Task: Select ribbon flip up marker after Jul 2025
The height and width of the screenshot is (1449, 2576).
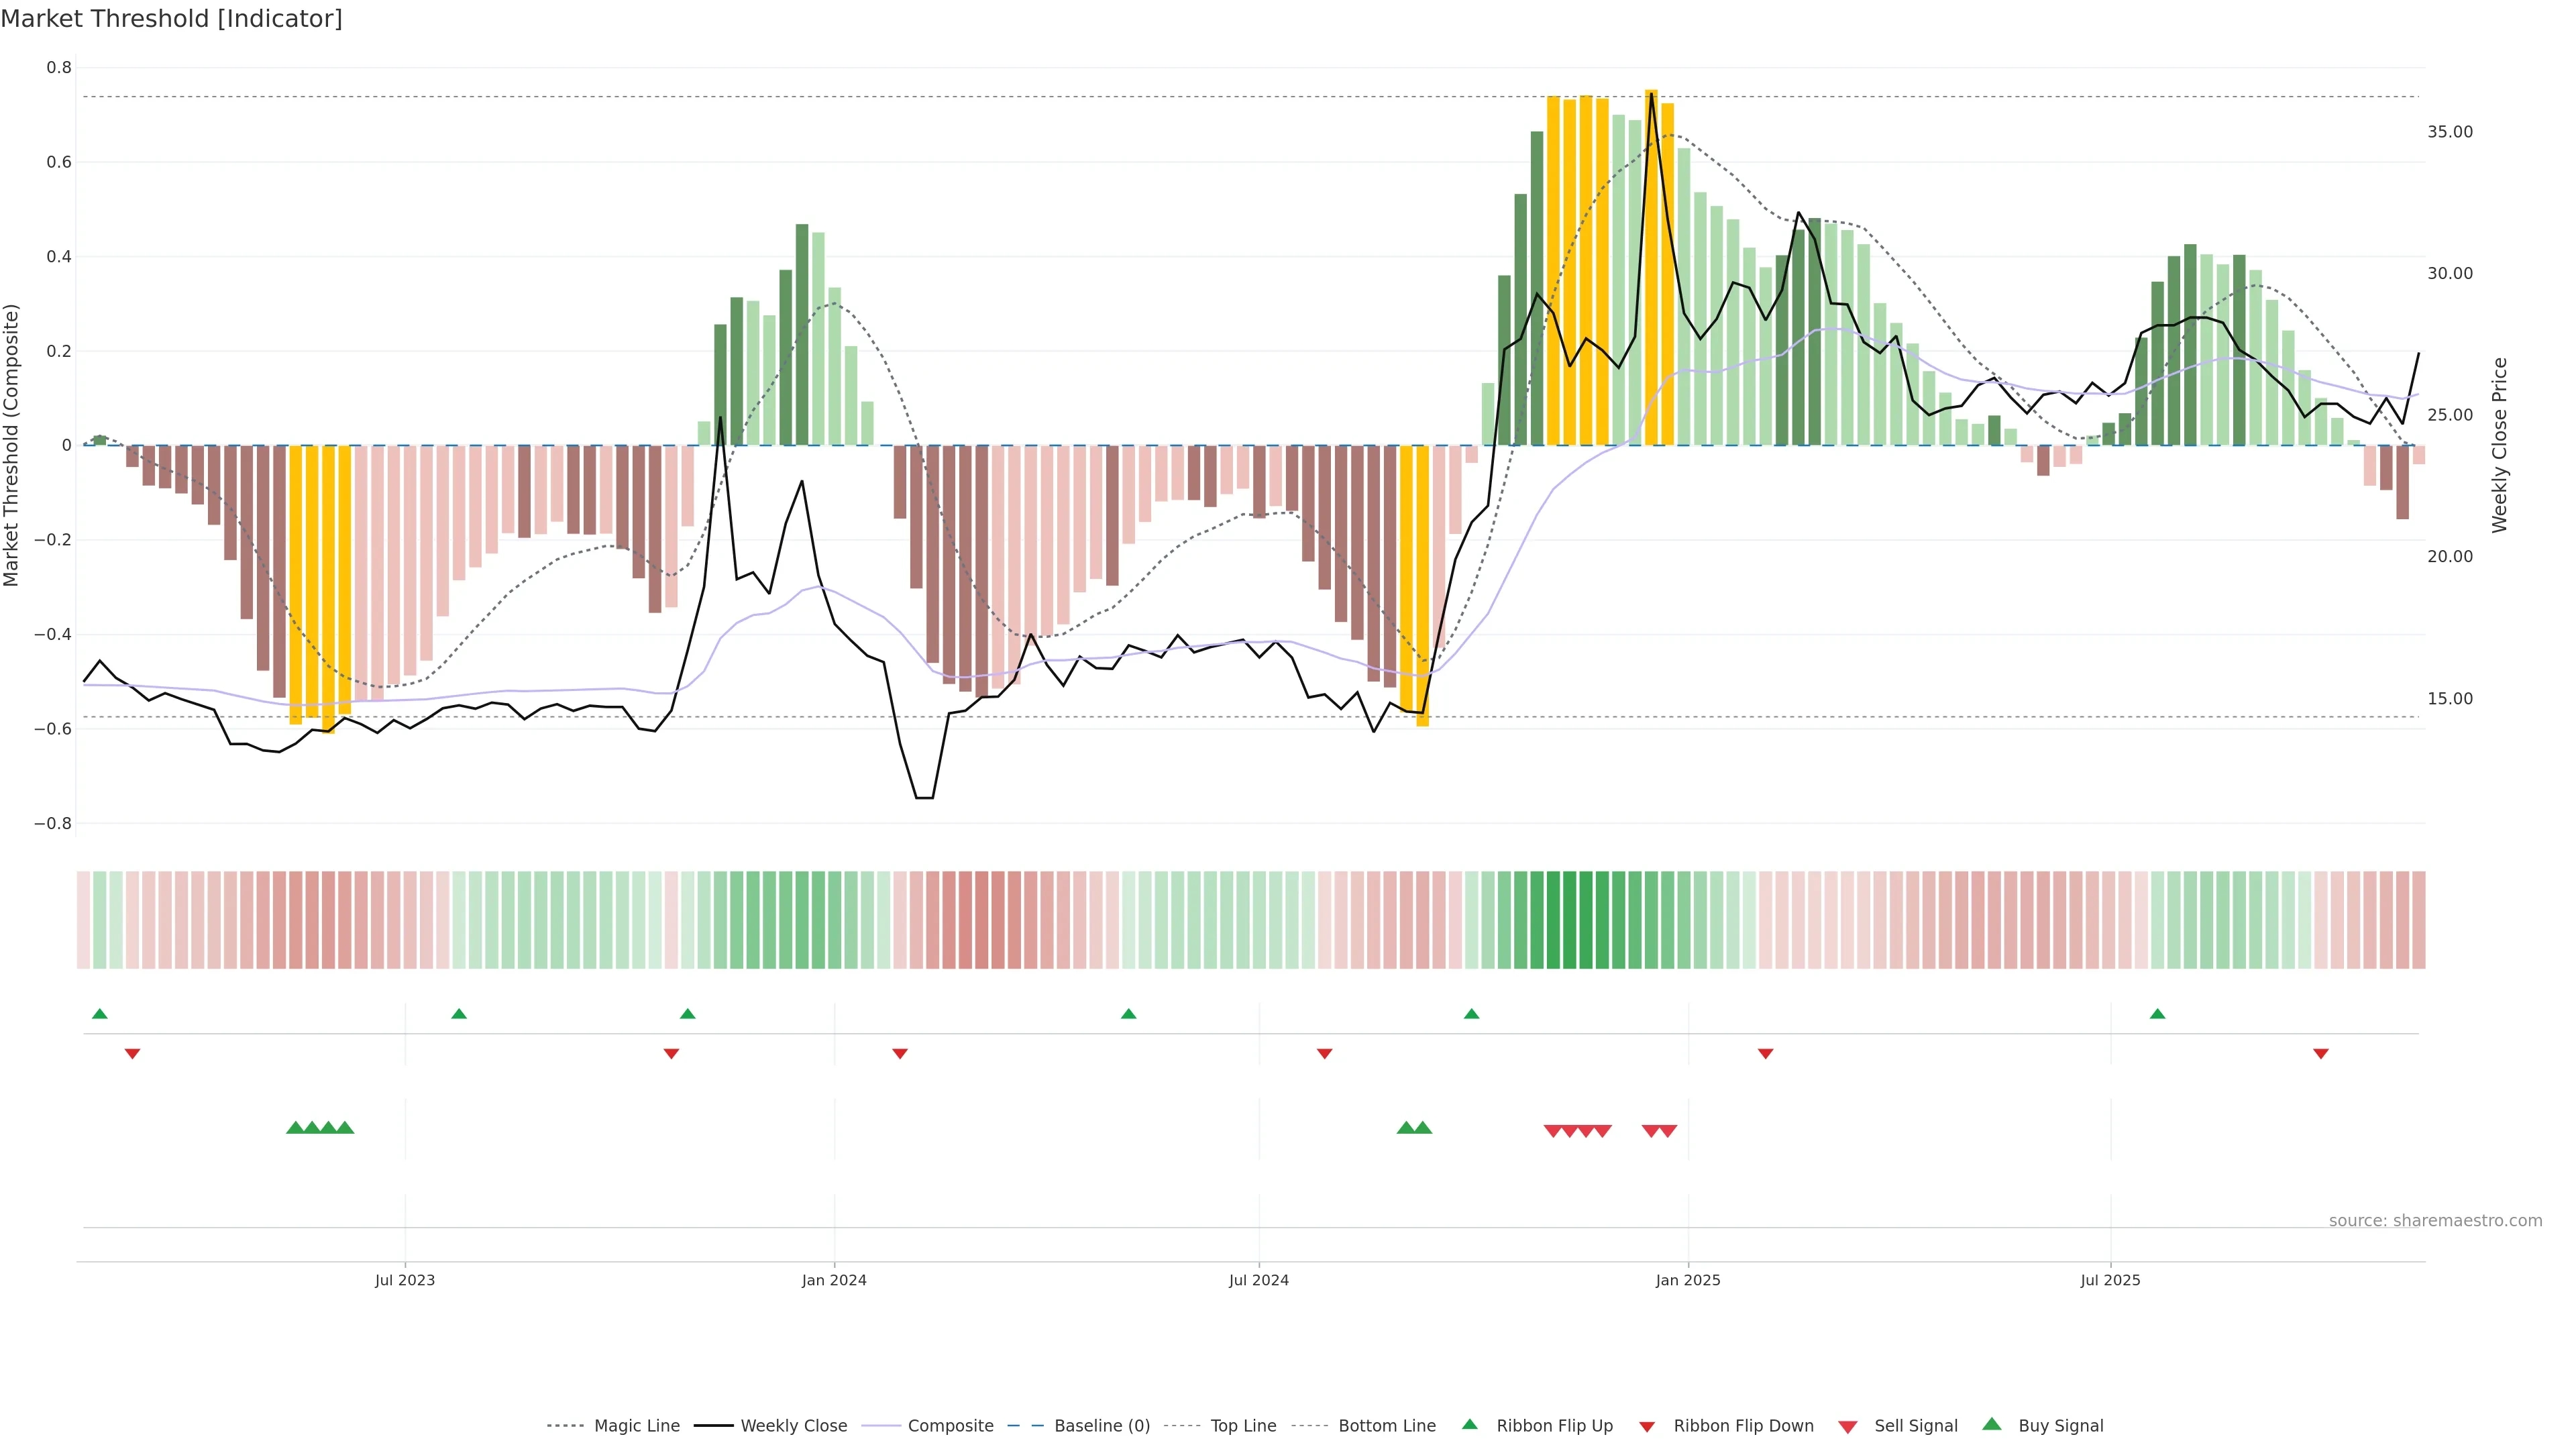Action: coord(2157,1014)
